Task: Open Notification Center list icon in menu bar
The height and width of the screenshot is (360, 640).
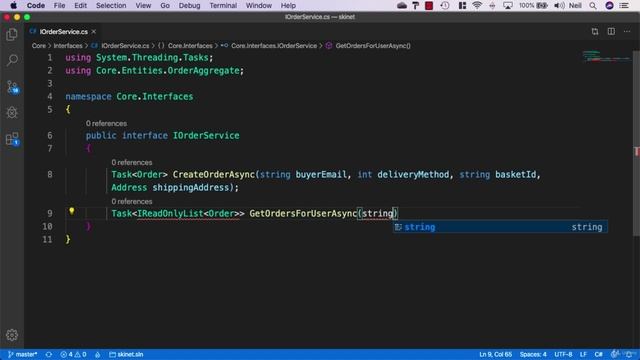Action: pos(624,5)
